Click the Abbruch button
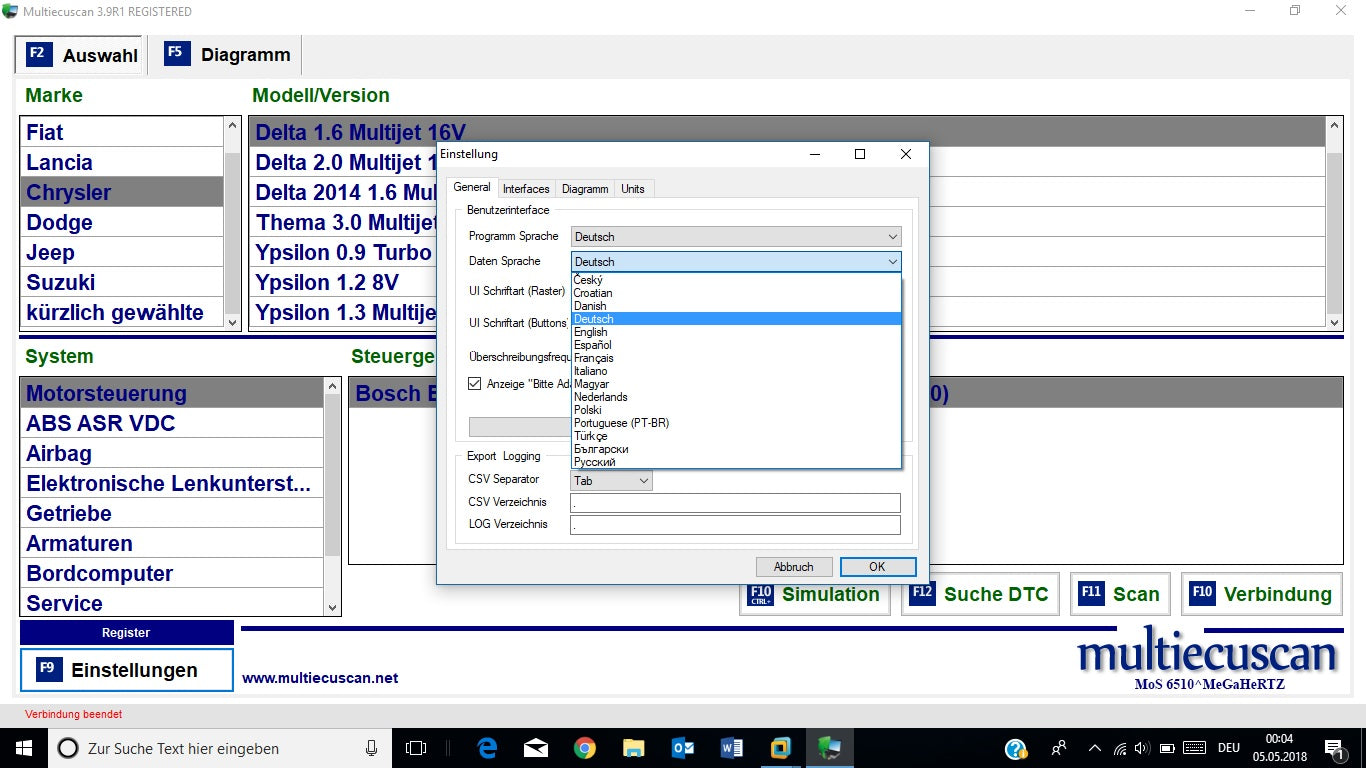This screenshot has width=1366, height=768. (x=793, y=567)
